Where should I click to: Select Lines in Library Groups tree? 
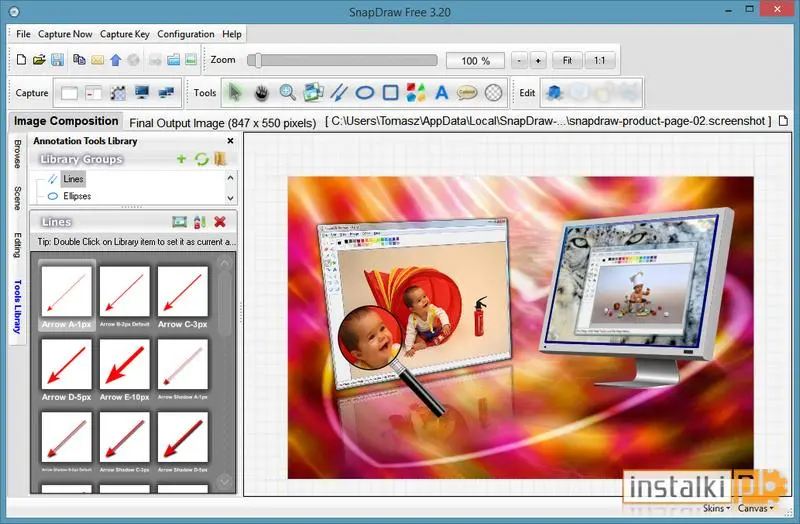73,179
